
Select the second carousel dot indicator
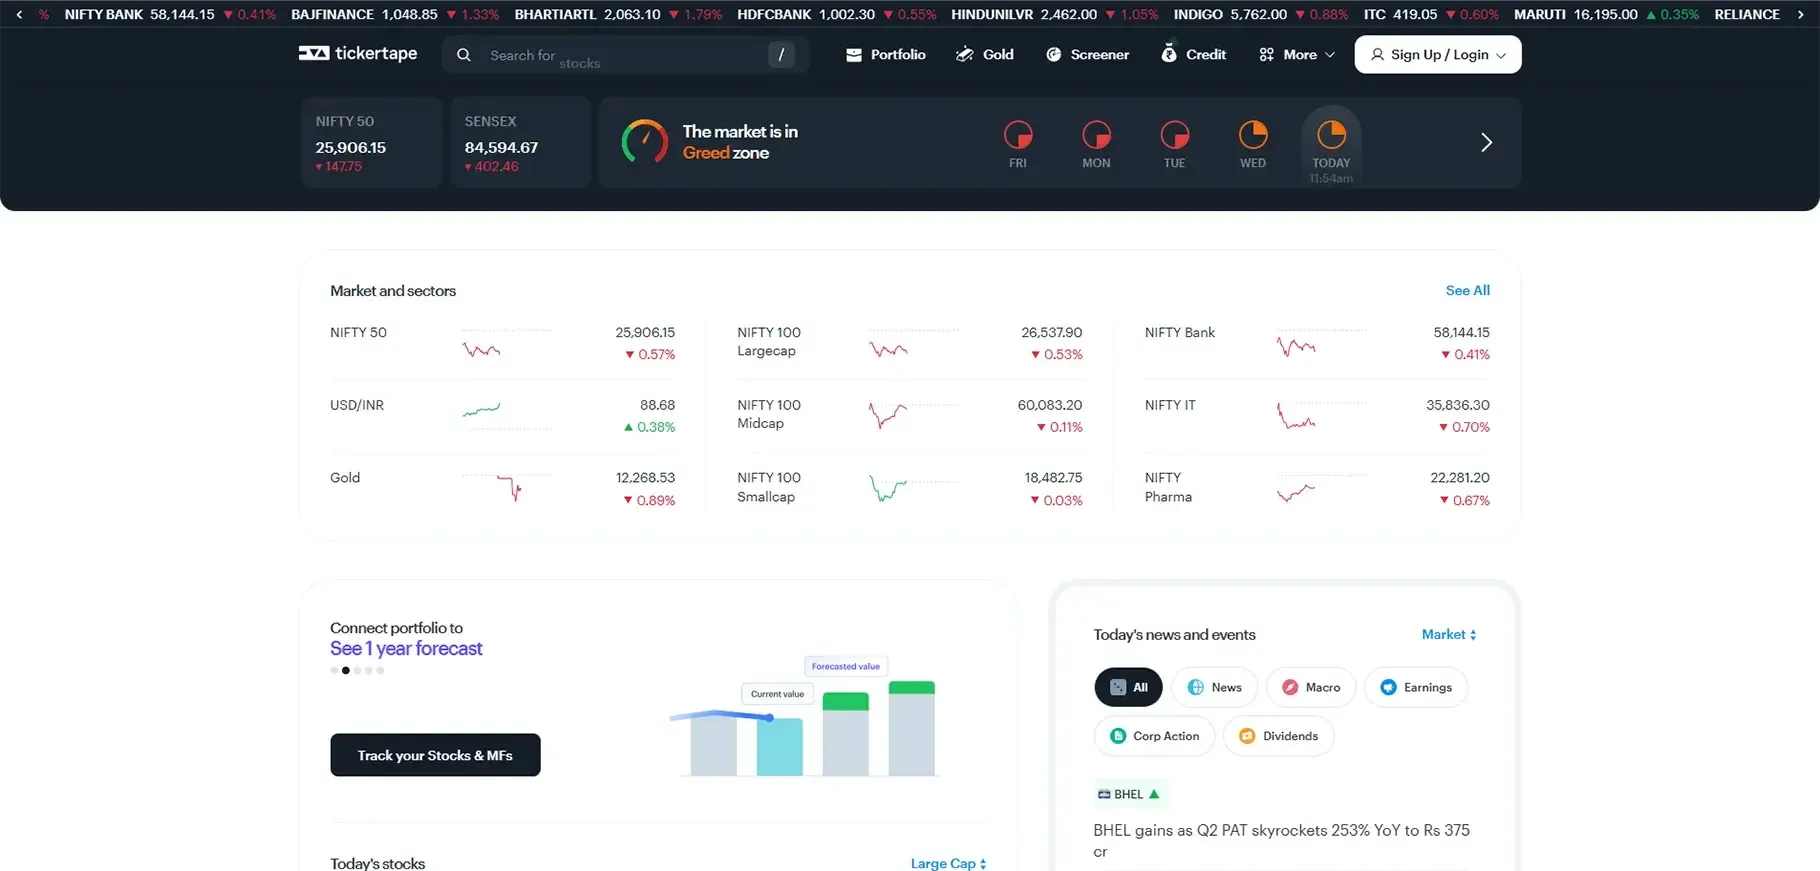point(346,671)
